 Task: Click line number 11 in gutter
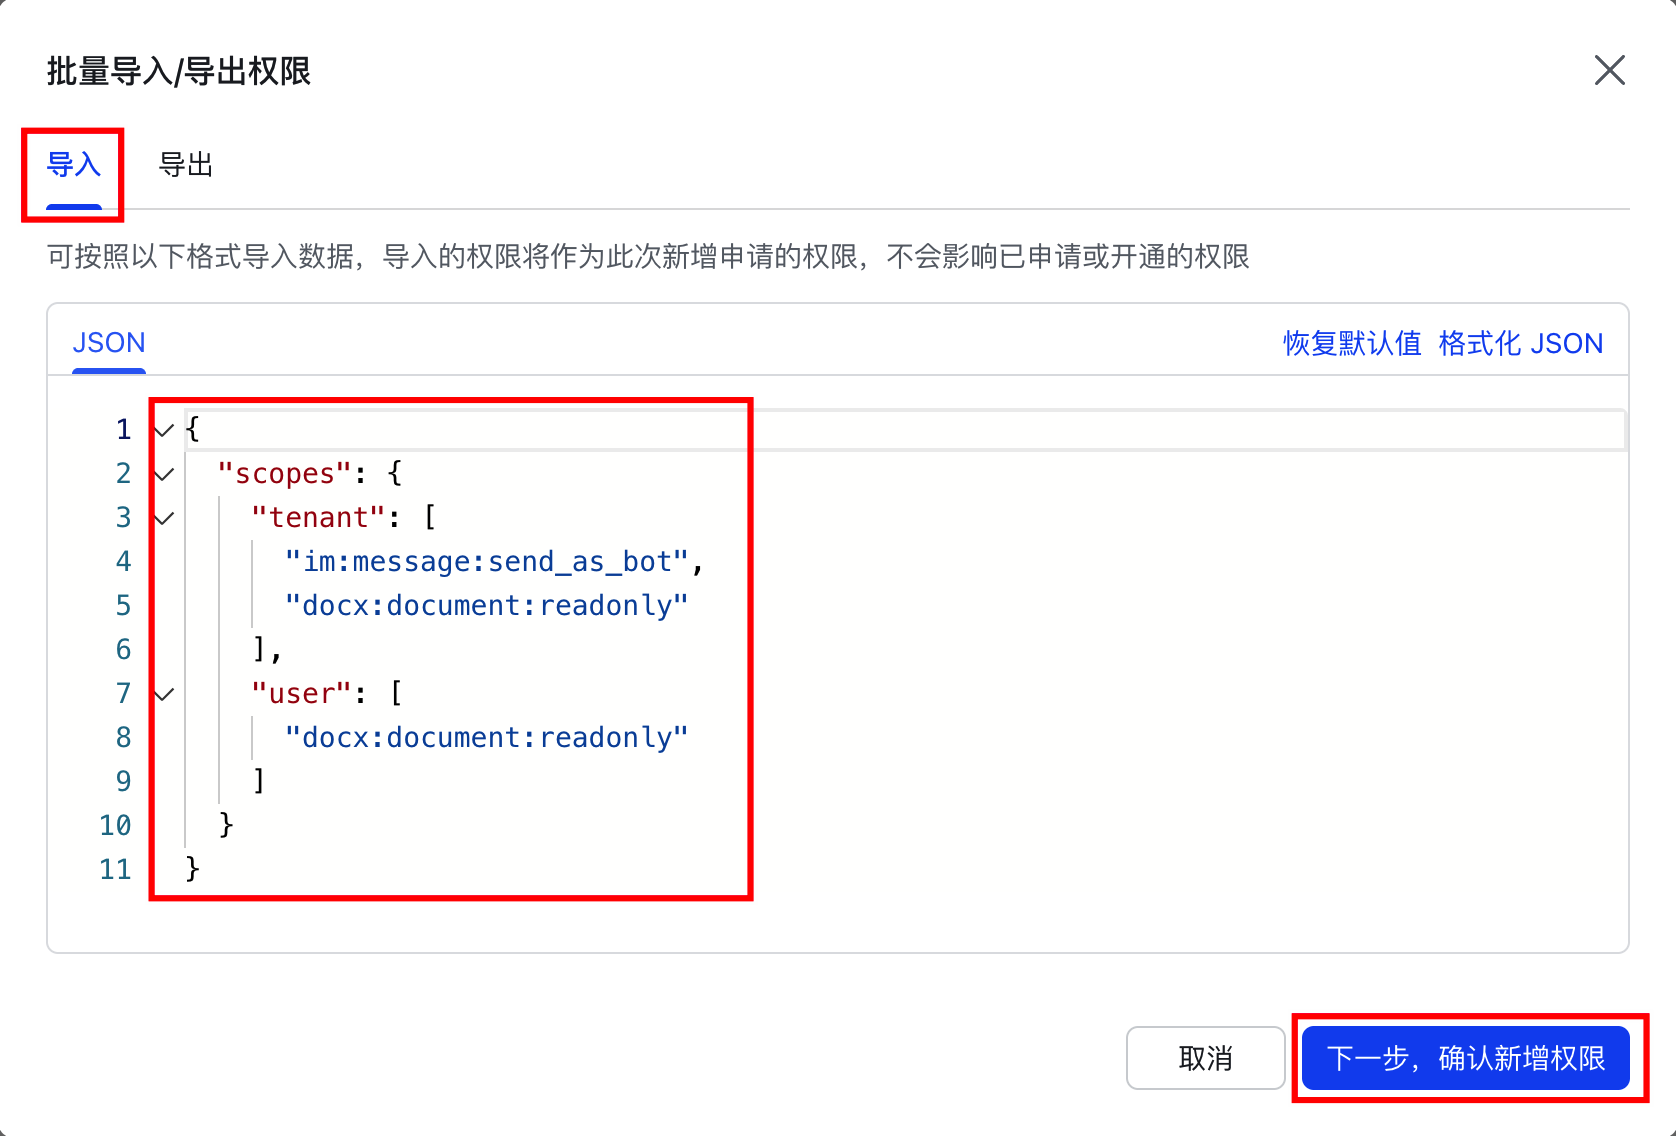click(x=115, y=869)
